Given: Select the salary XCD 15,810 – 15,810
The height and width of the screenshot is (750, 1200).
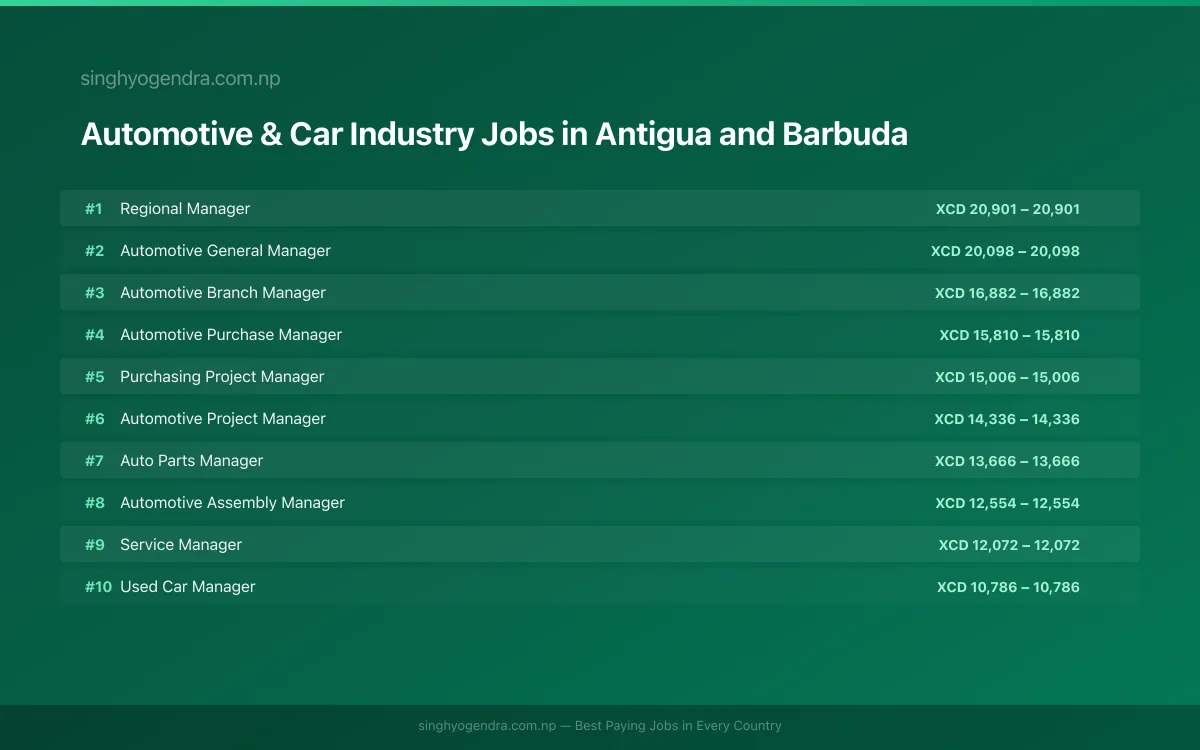Looking at the screenshot, I should coord(1010,335).
